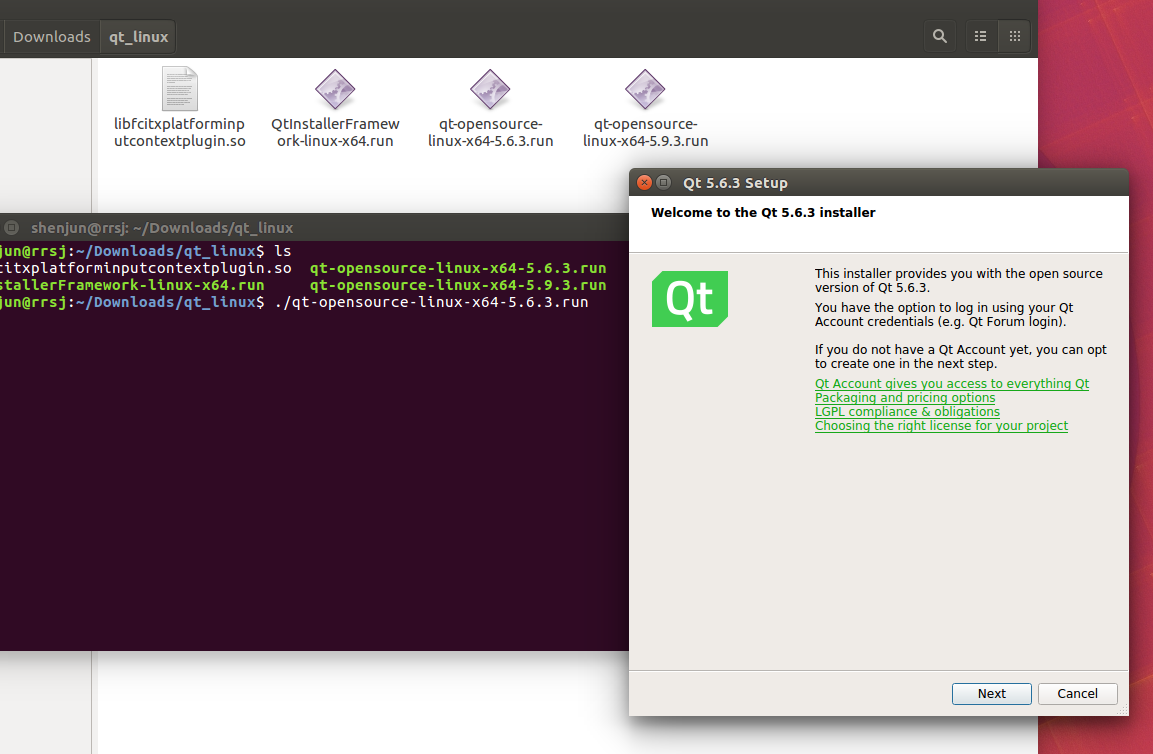1153x754 pixels.
Task: Open the LGPL compliance & obligations link
Action: point(907,411)
